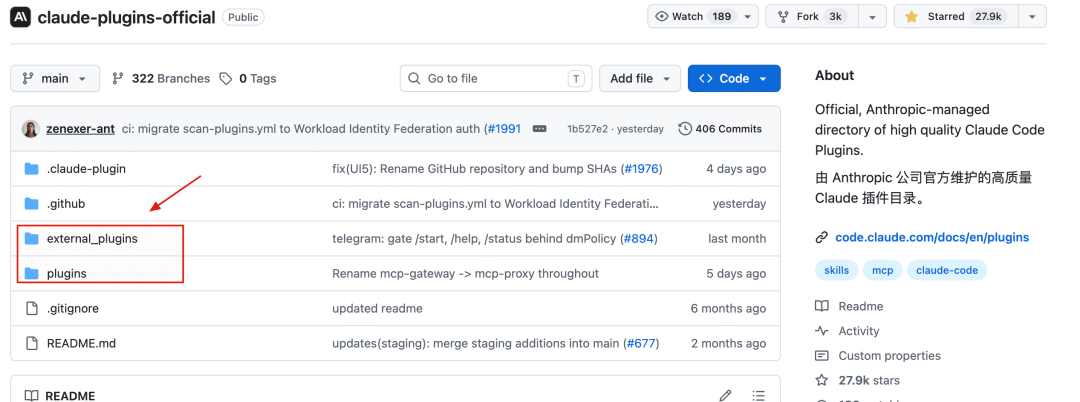Toggle the Starred 27.9k button
1080x402 pixels.
point(955,17)
